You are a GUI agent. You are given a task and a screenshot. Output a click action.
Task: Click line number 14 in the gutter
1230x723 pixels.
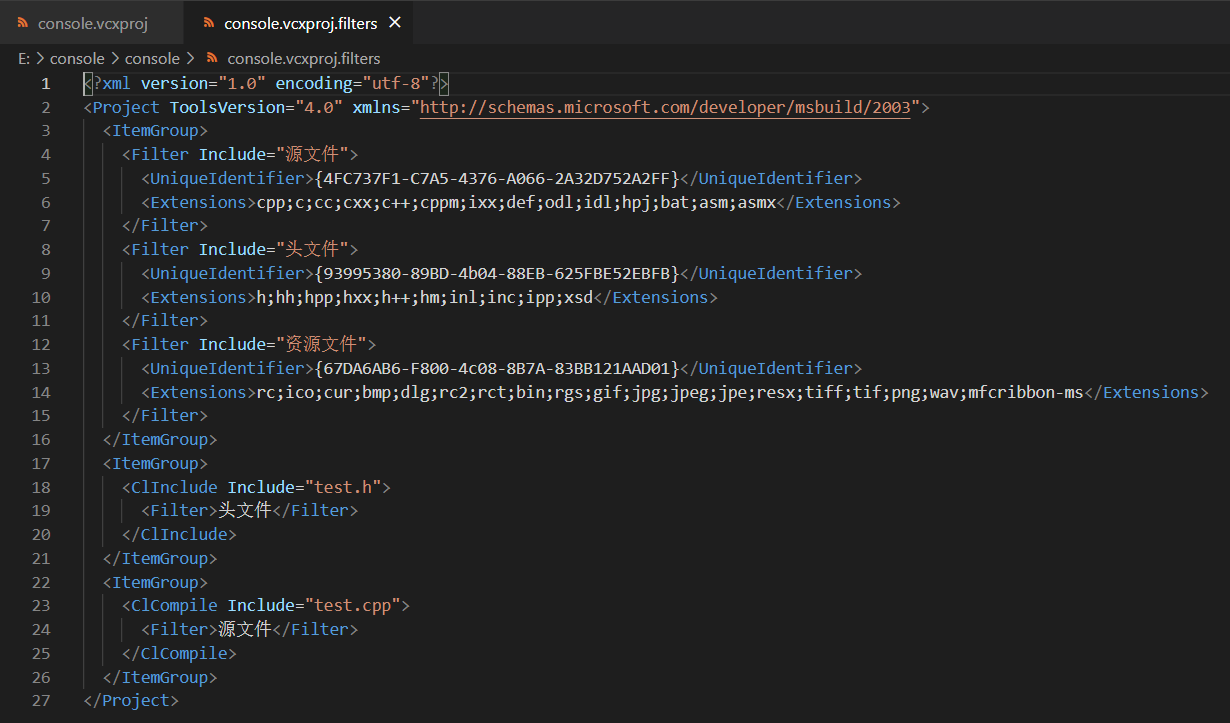tap(41, 391)
